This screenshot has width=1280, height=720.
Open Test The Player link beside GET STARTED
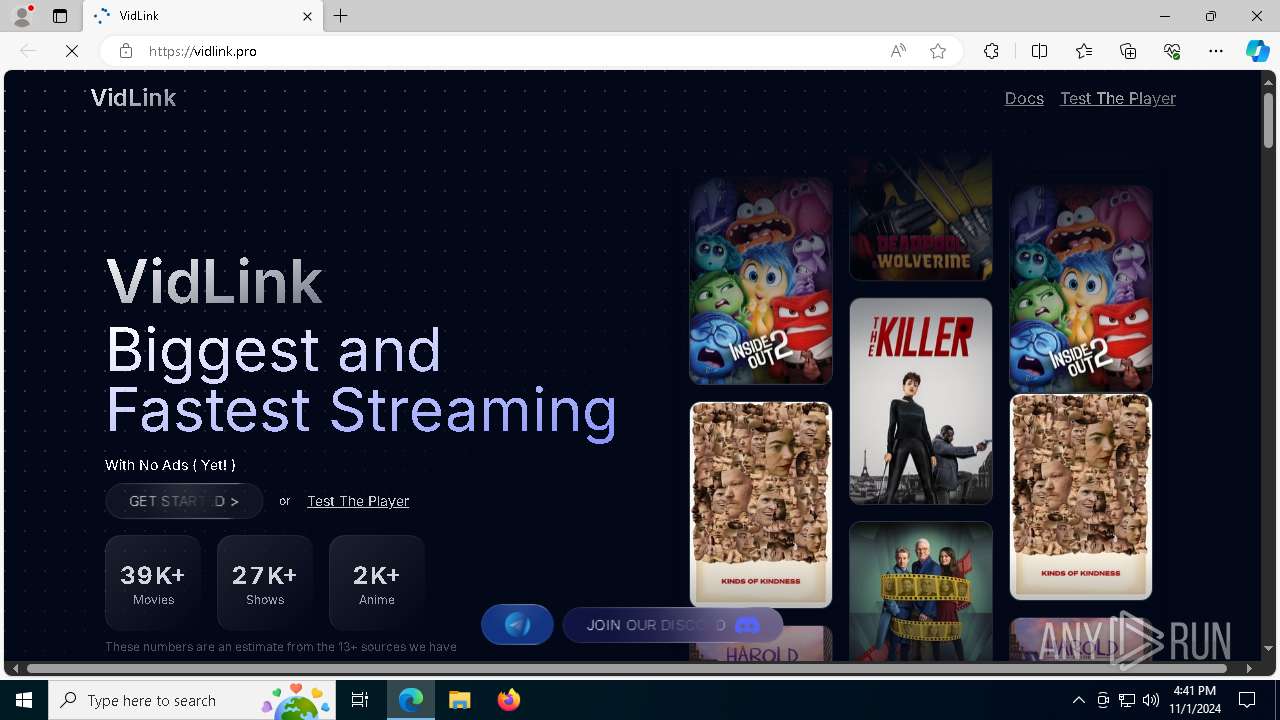358,501
